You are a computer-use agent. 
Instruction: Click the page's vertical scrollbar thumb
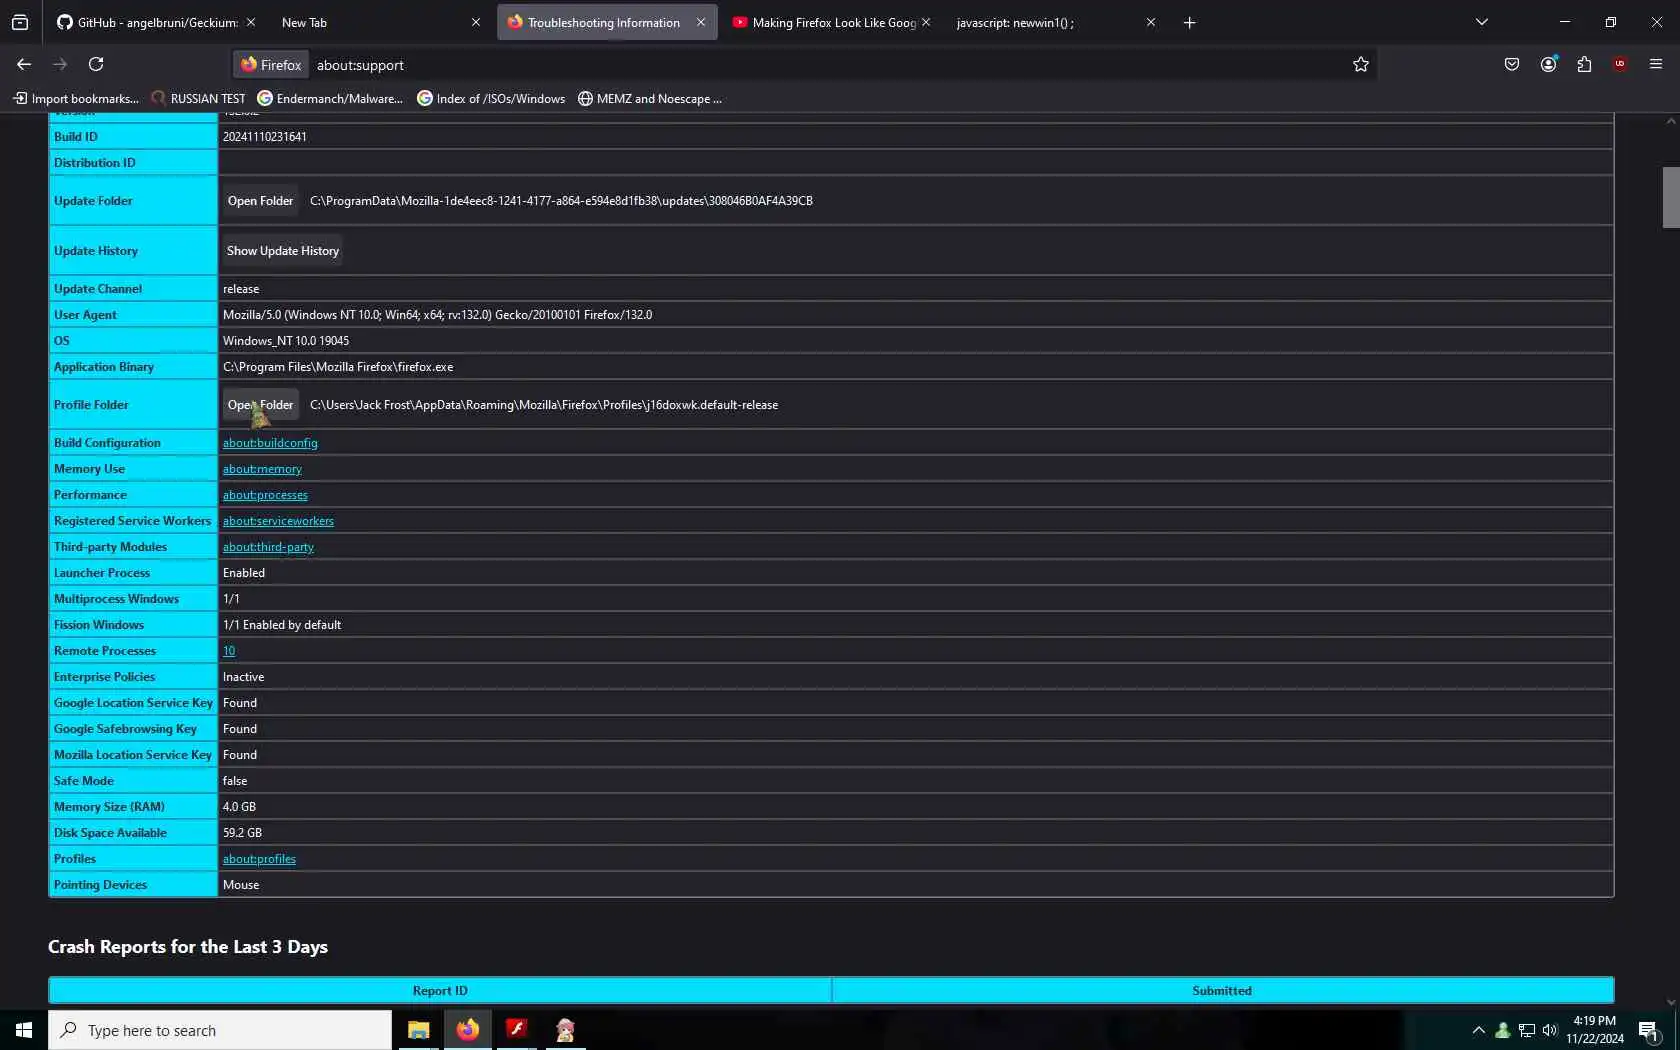(x=1671, y=197)
